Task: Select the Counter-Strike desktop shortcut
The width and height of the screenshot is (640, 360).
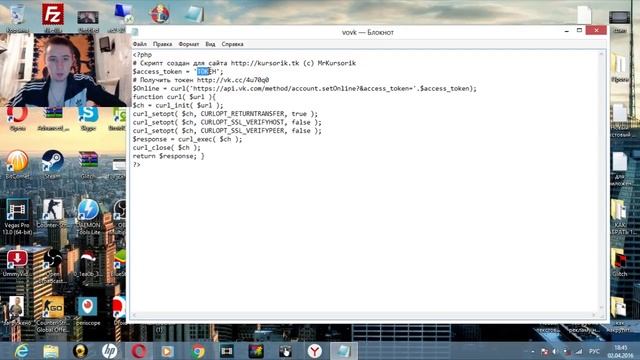Action: point(53,213)
